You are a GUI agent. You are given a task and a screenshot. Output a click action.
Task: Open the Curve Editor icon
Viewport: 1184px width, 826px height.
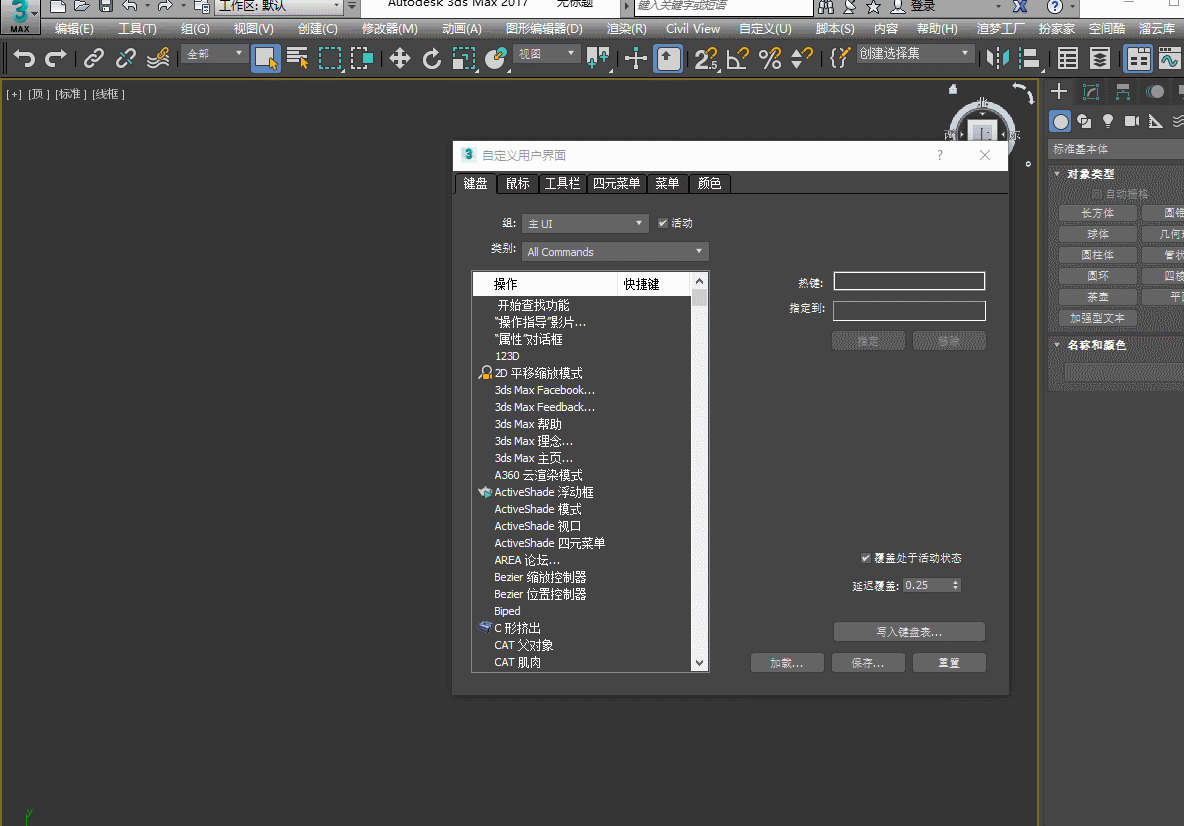coord(1170,58)
